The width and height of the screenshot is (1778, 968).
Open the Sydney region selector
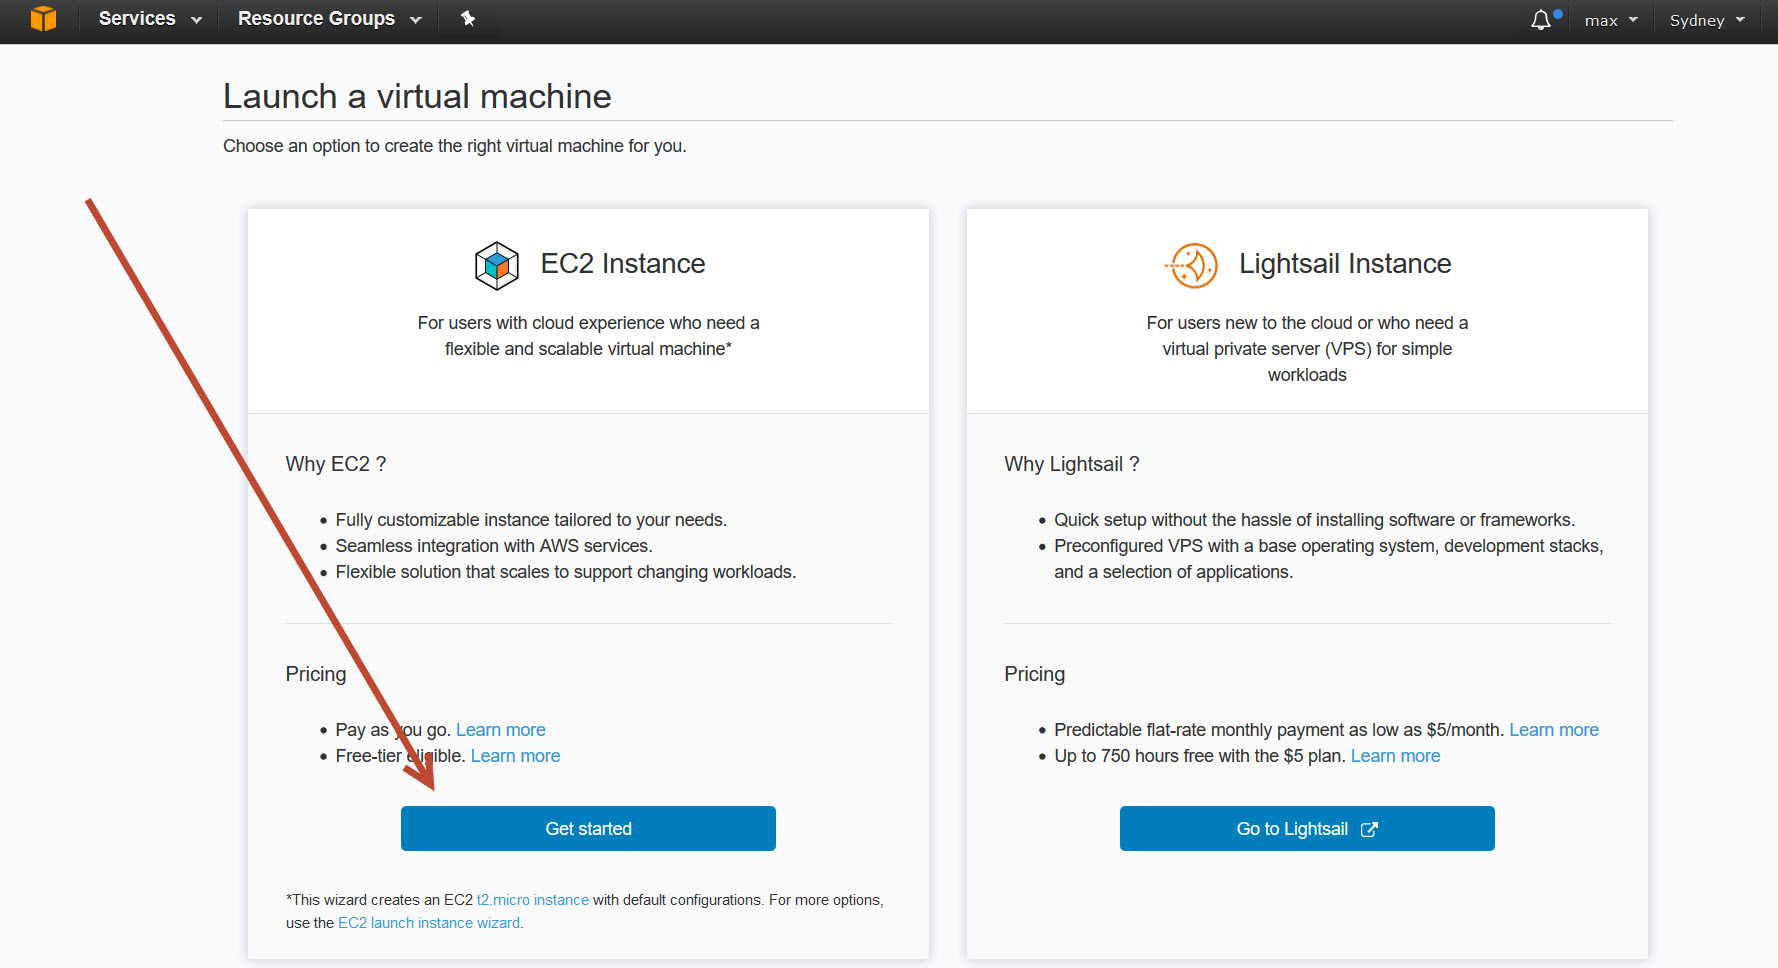1706,20
